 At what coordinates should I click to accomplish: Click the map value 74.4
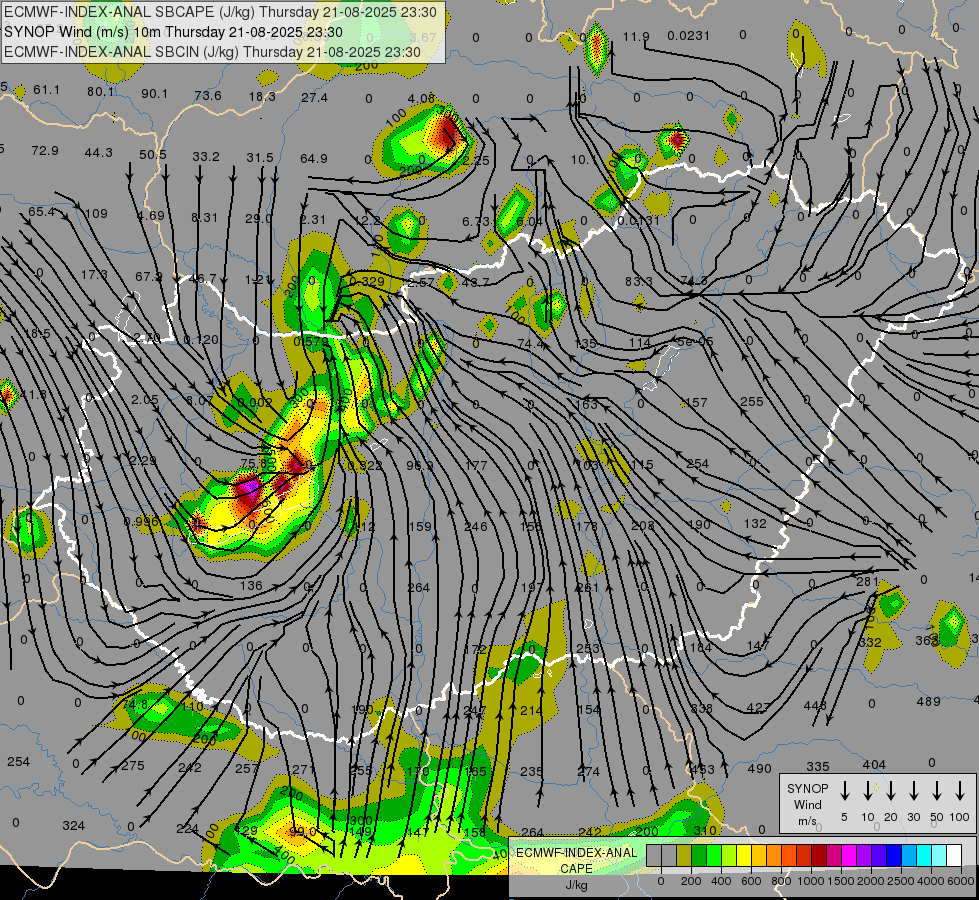[531, 344]
